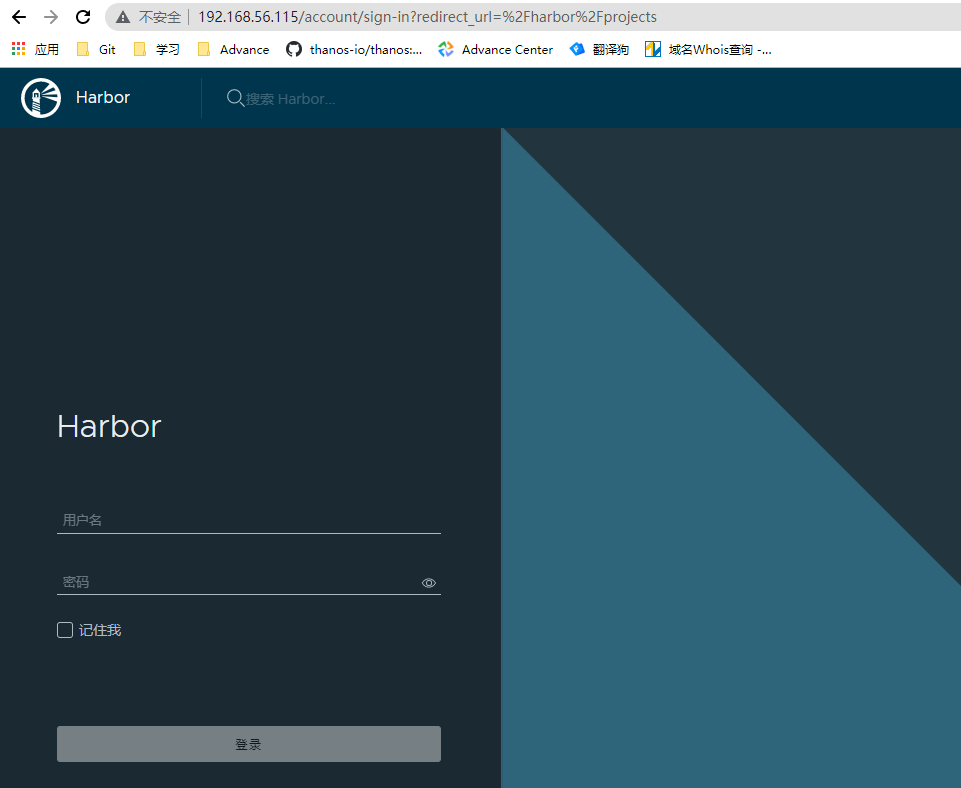This screenshot has width=961, height=788.
Task: Click the browser forward arrow
Action: click(51, 17)
